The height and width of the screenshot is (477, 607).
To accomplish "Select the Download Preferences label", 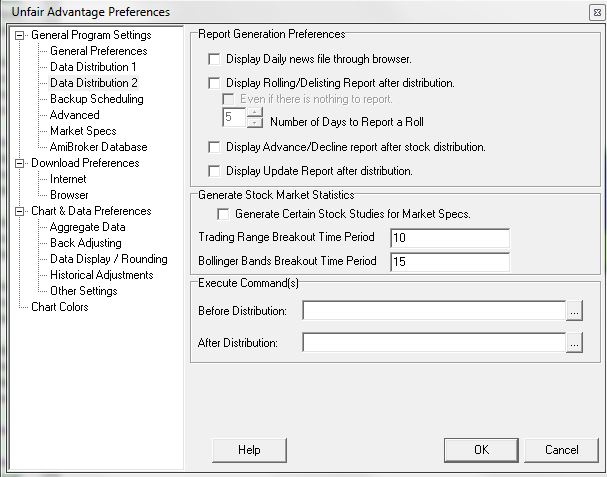I will pos(85,163).
